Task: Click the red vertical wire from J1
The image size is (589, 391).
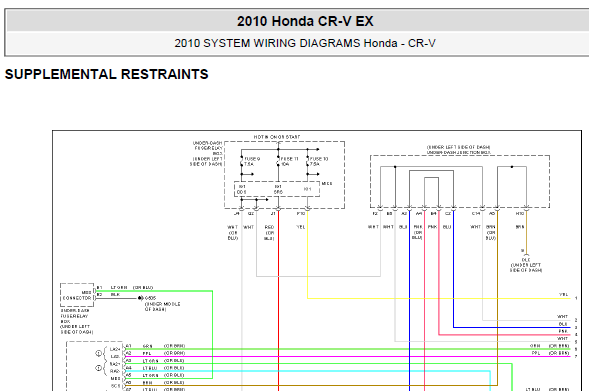Action: [278, 300]
